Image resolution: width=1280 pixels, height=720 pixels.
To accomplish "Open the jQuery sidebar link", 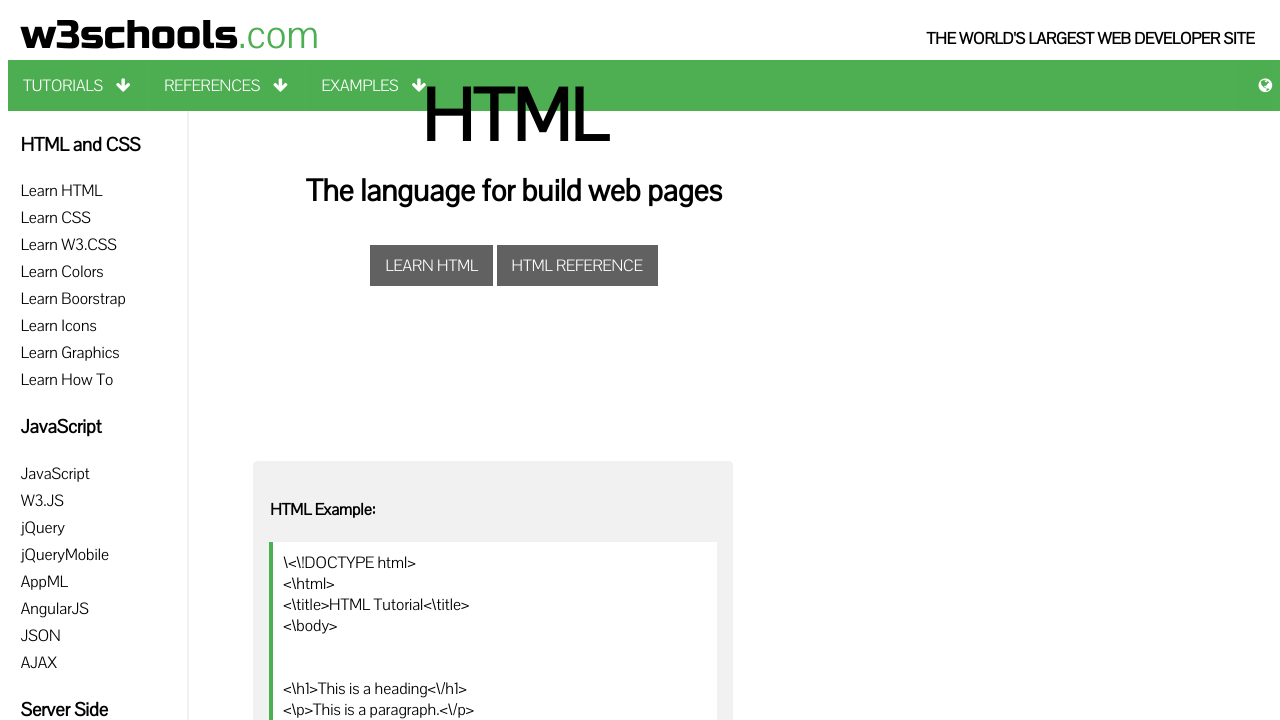I will point(43,528).
